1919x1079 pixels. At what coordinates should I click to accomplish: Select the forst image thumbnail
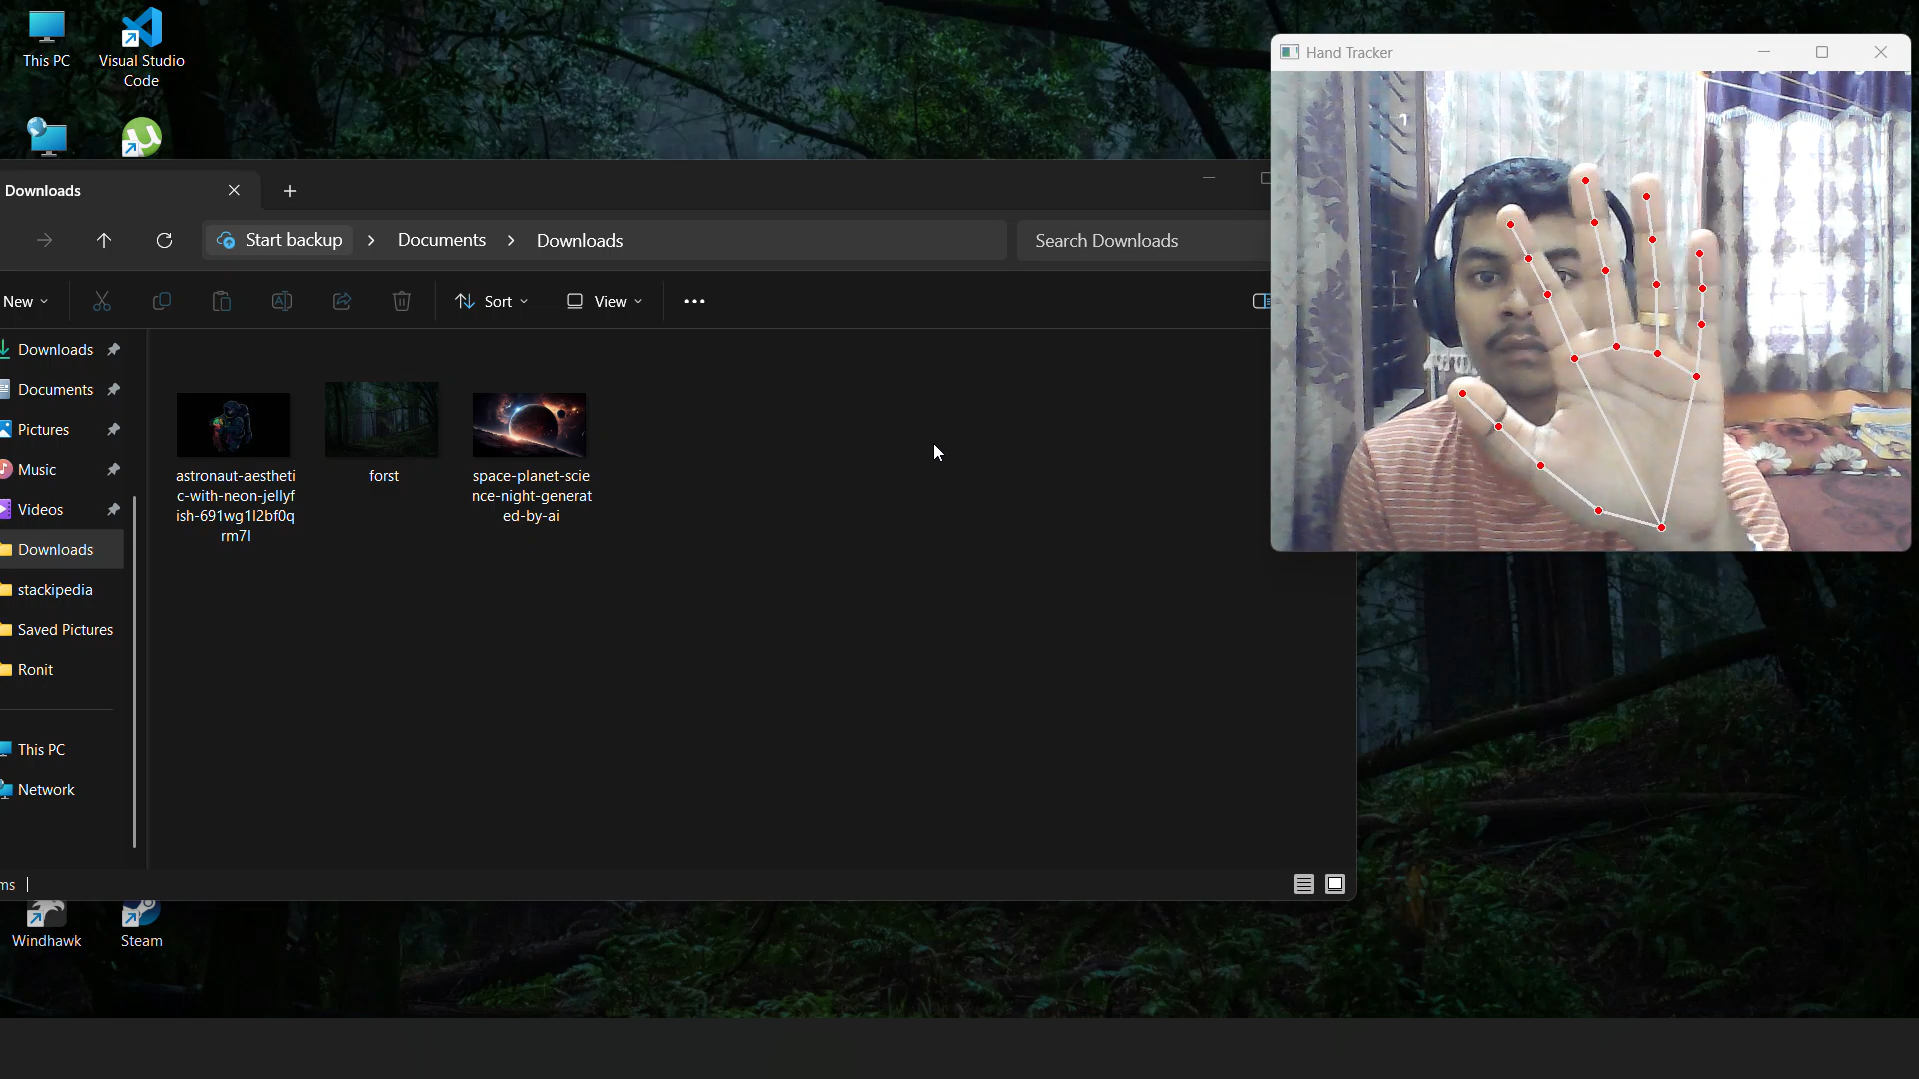pyautogui.click(x=382, y=419)
